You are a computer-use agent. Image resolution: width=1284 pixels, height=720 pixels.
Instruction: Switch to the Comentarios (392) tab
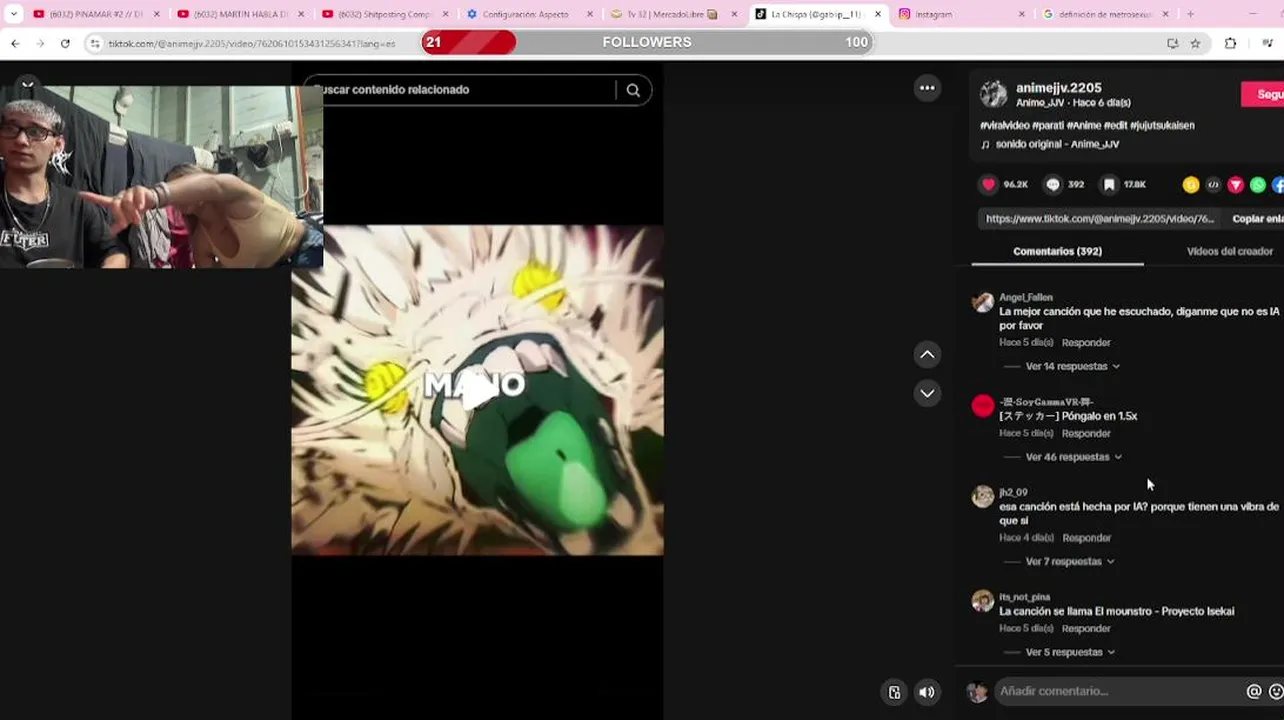pyautogui.click(x=1057, y=251)
